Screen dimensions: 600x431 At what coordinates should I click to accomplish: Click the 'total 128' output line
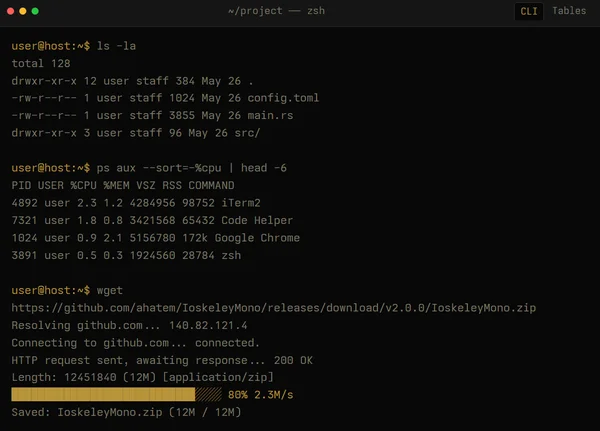[41, 63]
